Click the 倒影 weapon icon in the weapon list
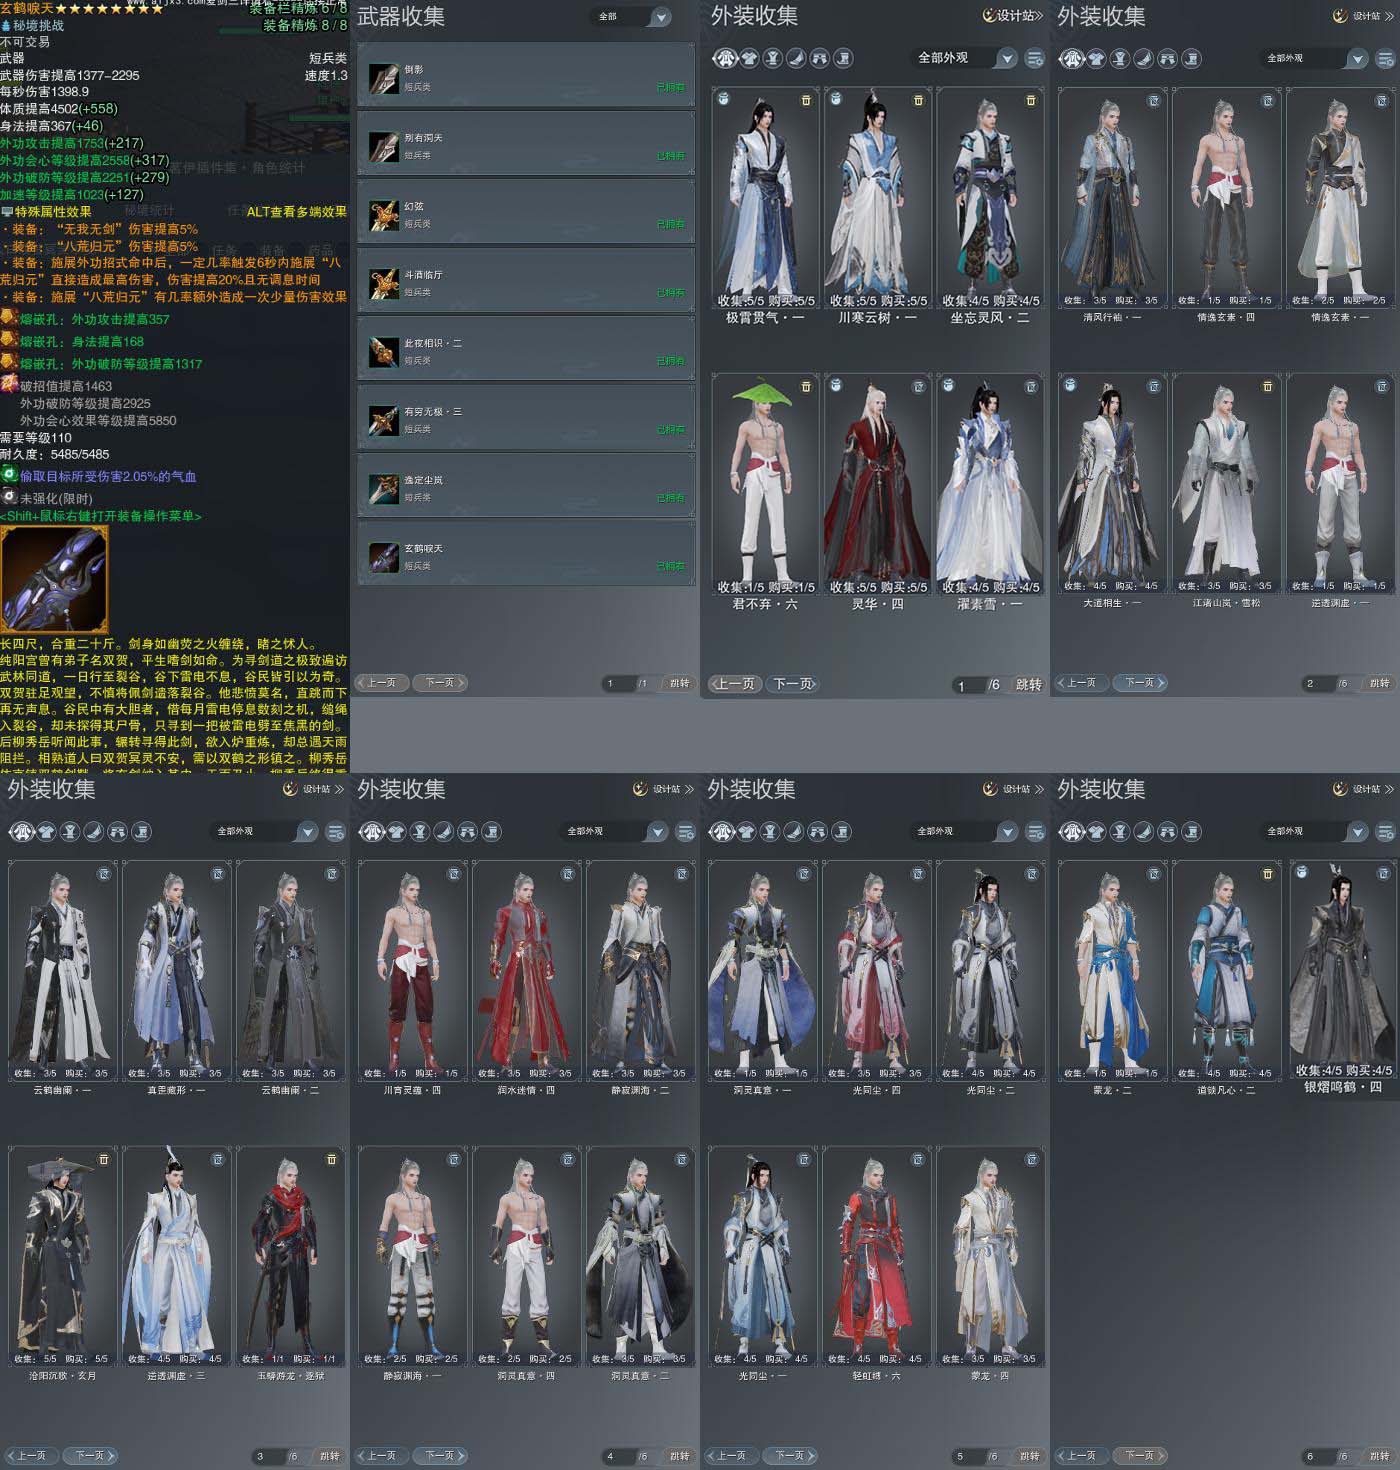The image size is (1400, 1470). point(384,78)
